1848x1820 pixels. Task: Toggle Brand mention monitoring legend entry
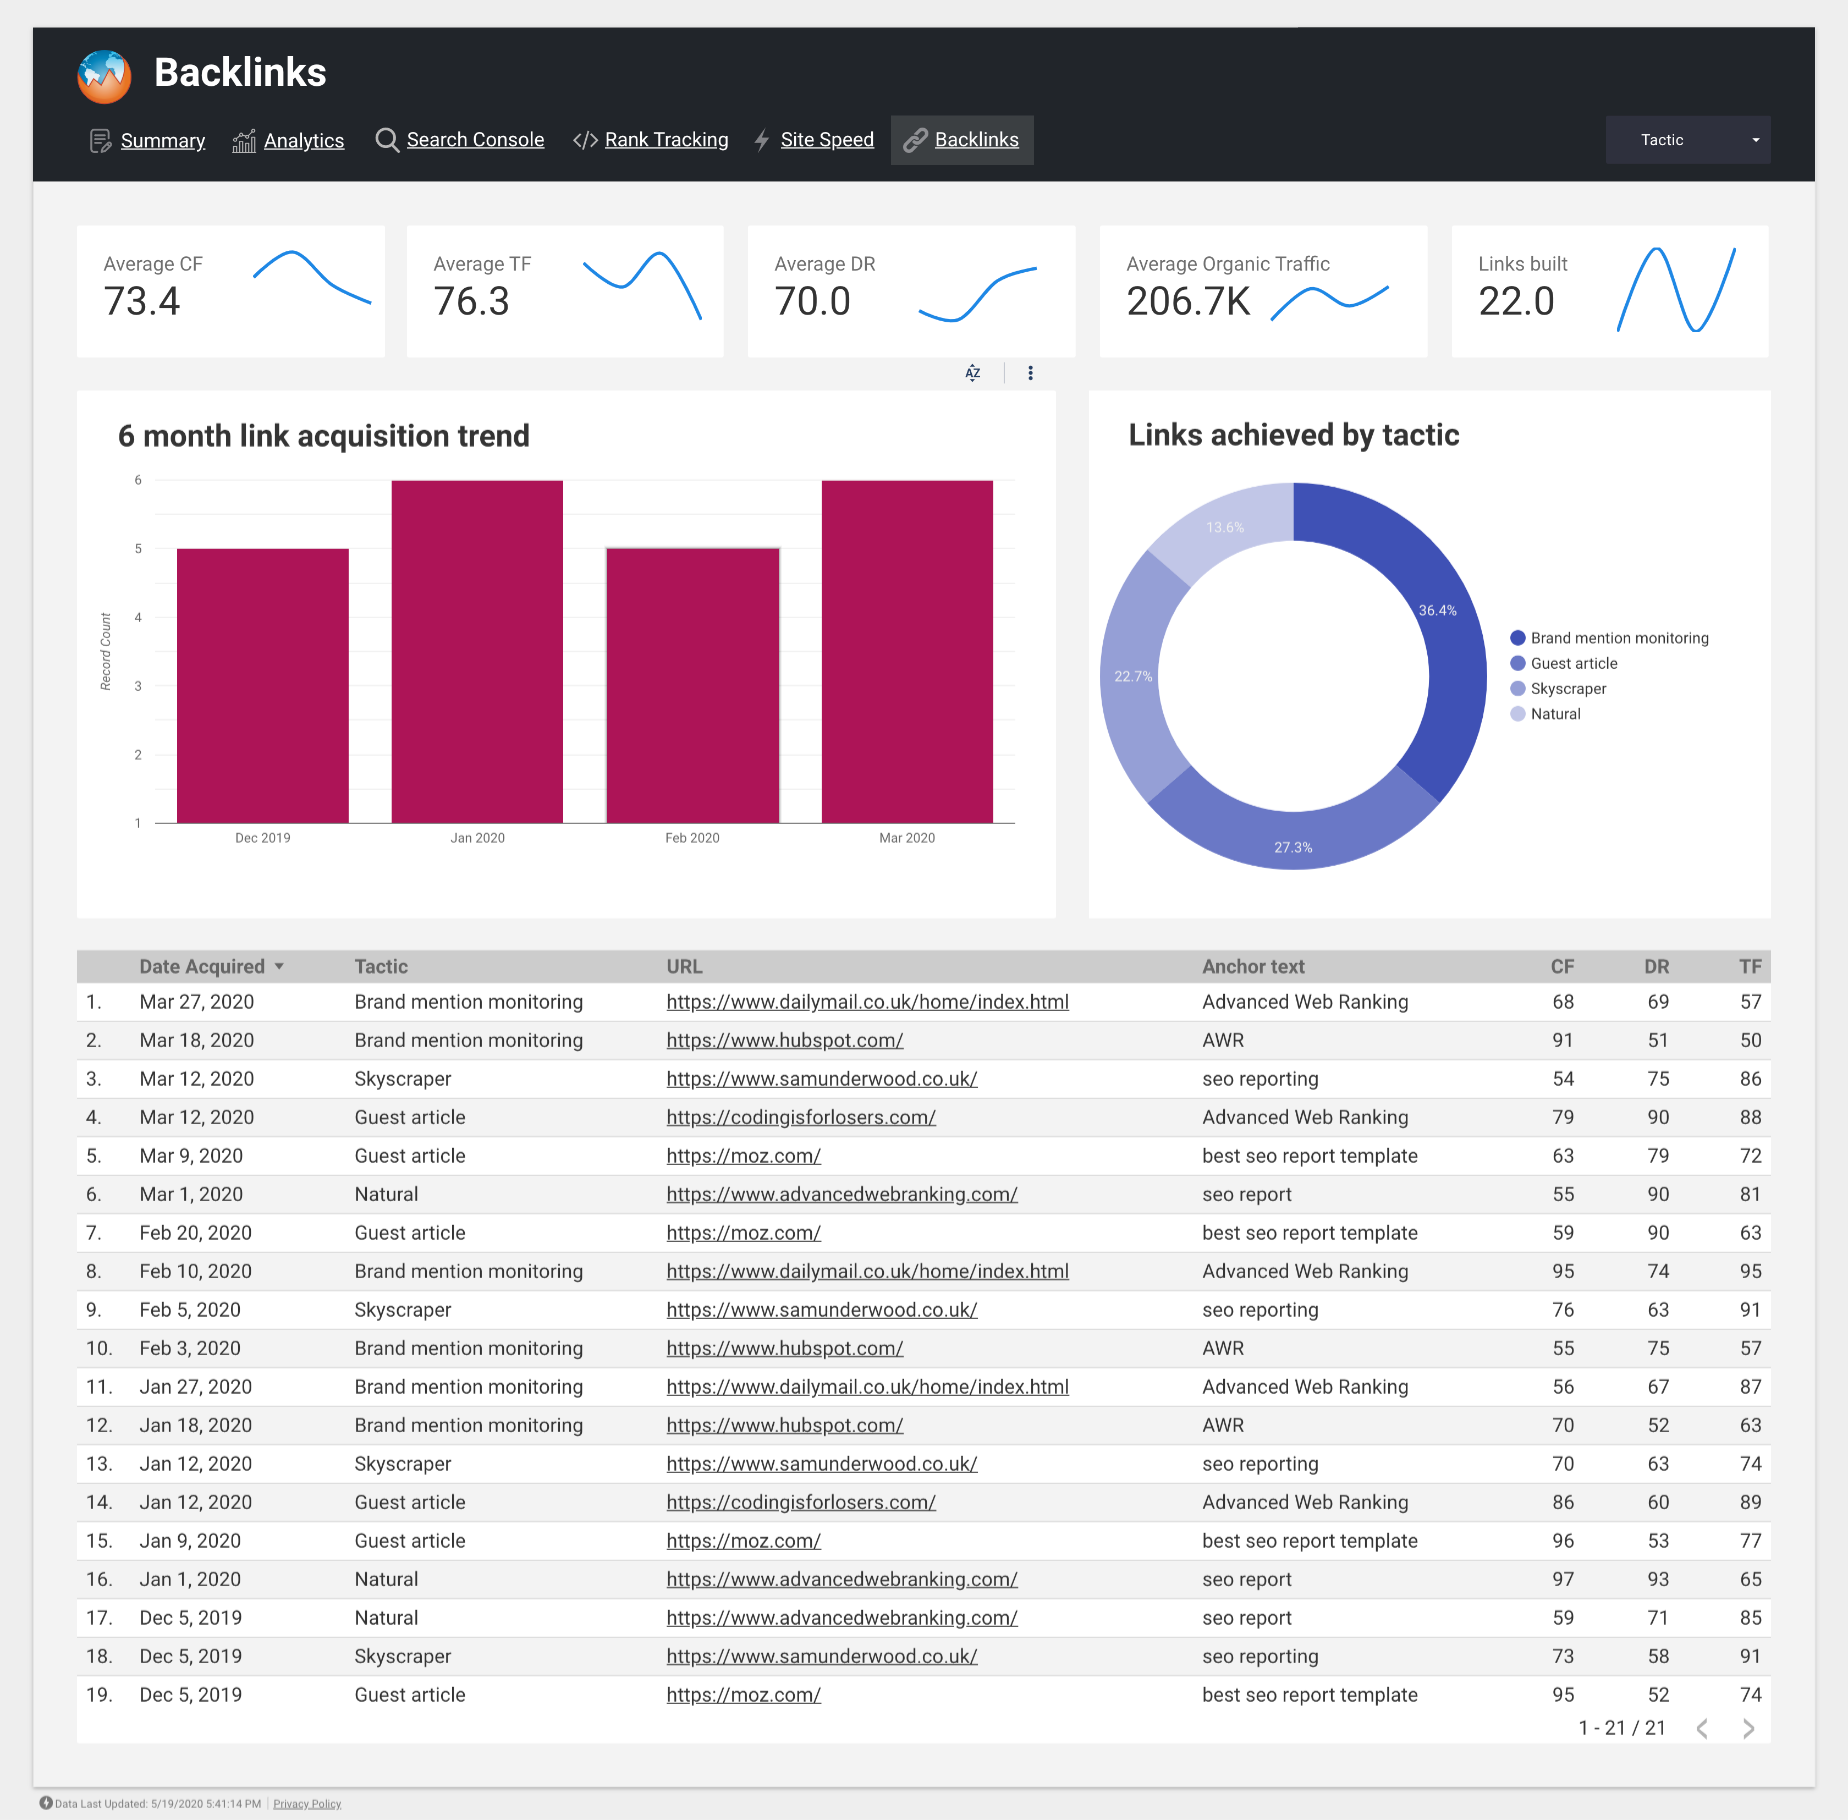point(1609,638)
